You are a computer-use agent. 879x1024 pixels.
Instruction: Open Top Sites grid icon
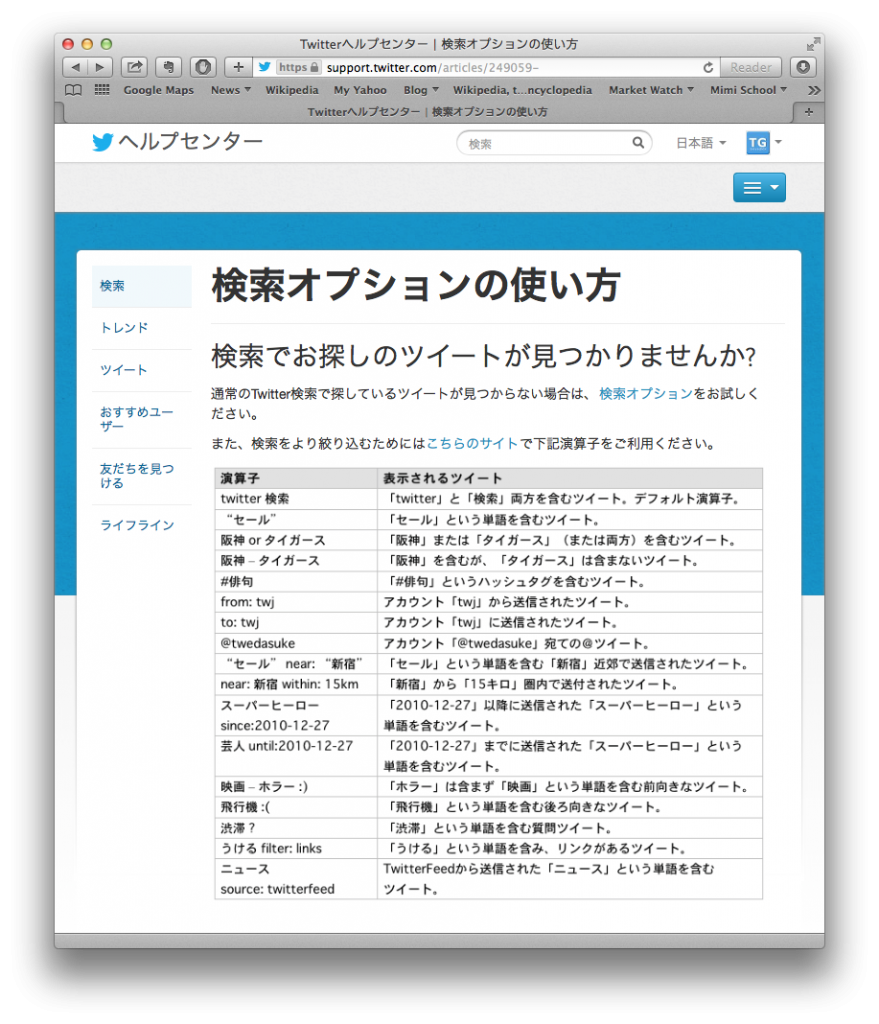(x=102, y=89)
